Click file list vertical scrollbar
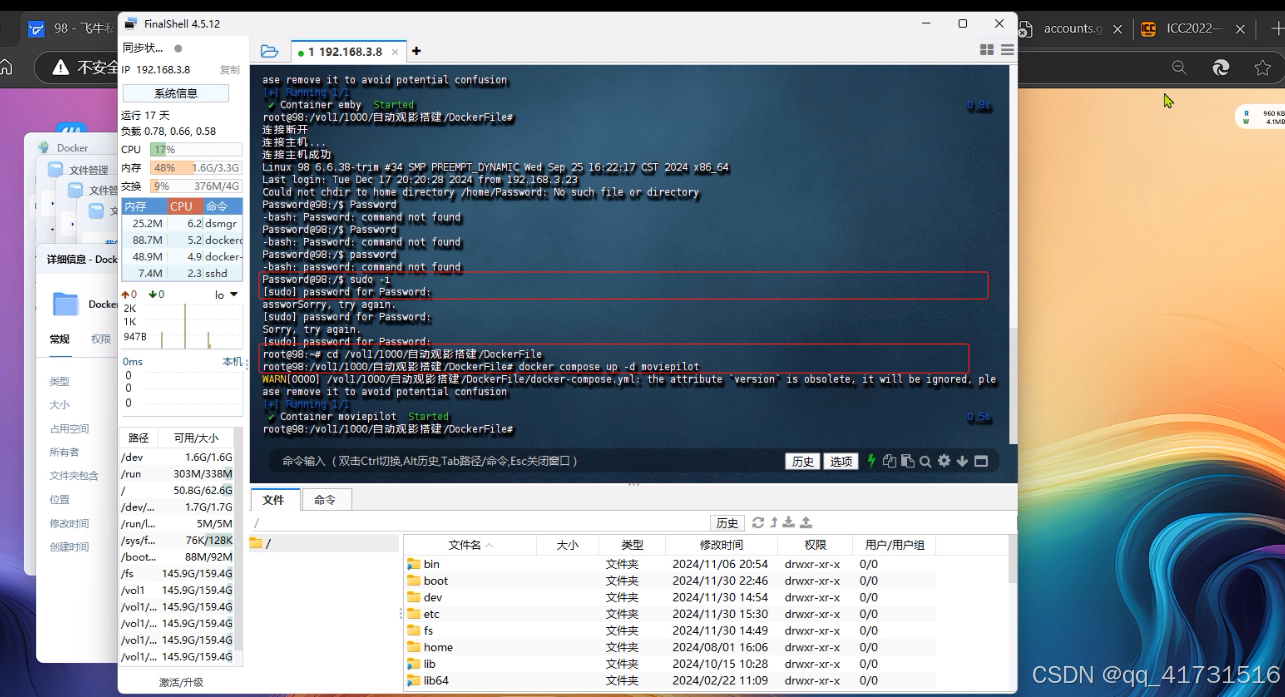Viewport: 1285px width, 697px height. point(1013,560)
